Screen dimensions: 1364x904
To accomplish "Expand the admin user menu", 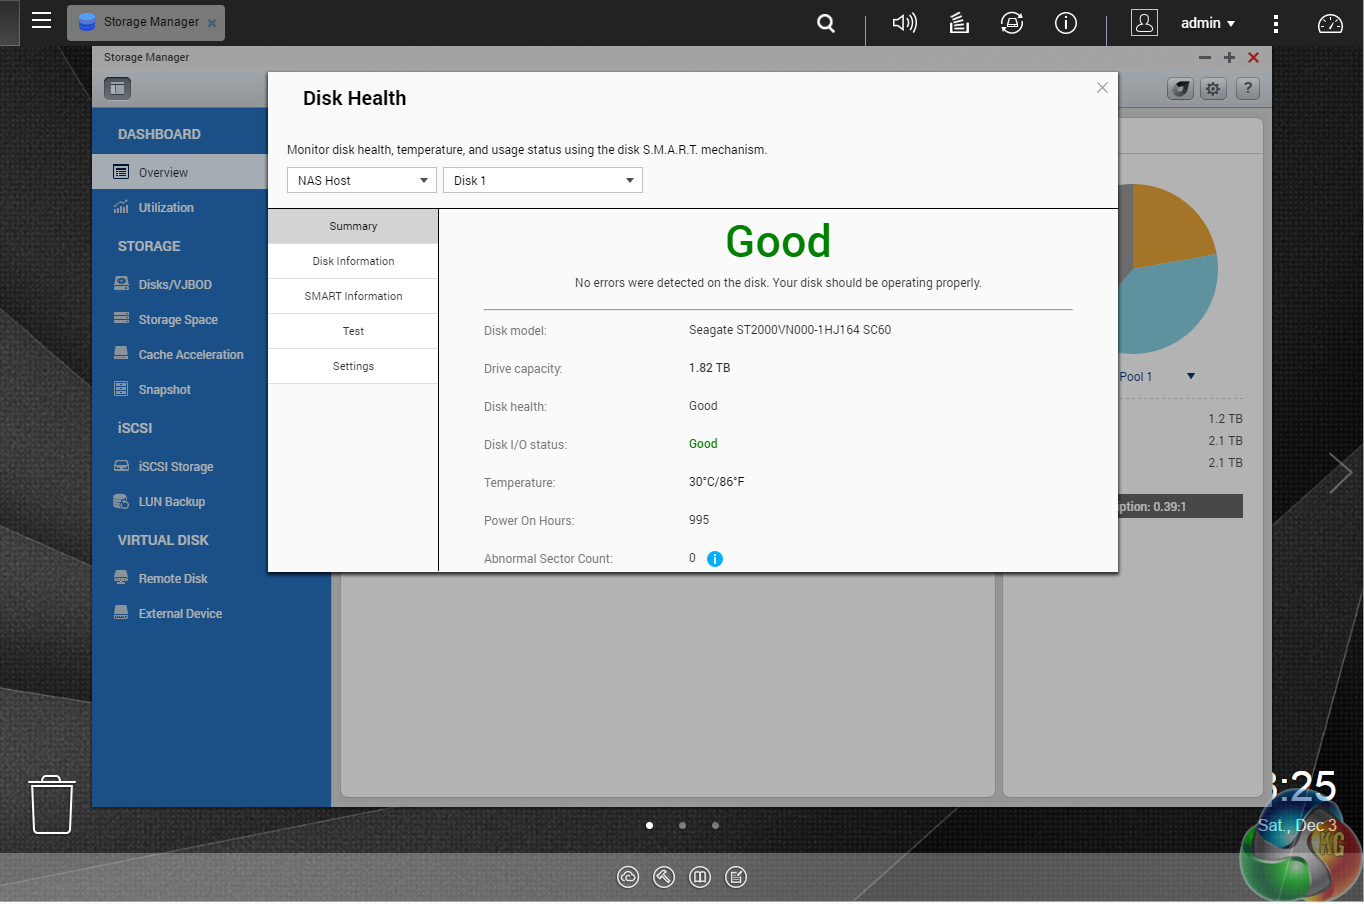I will tap(1207, 23).
